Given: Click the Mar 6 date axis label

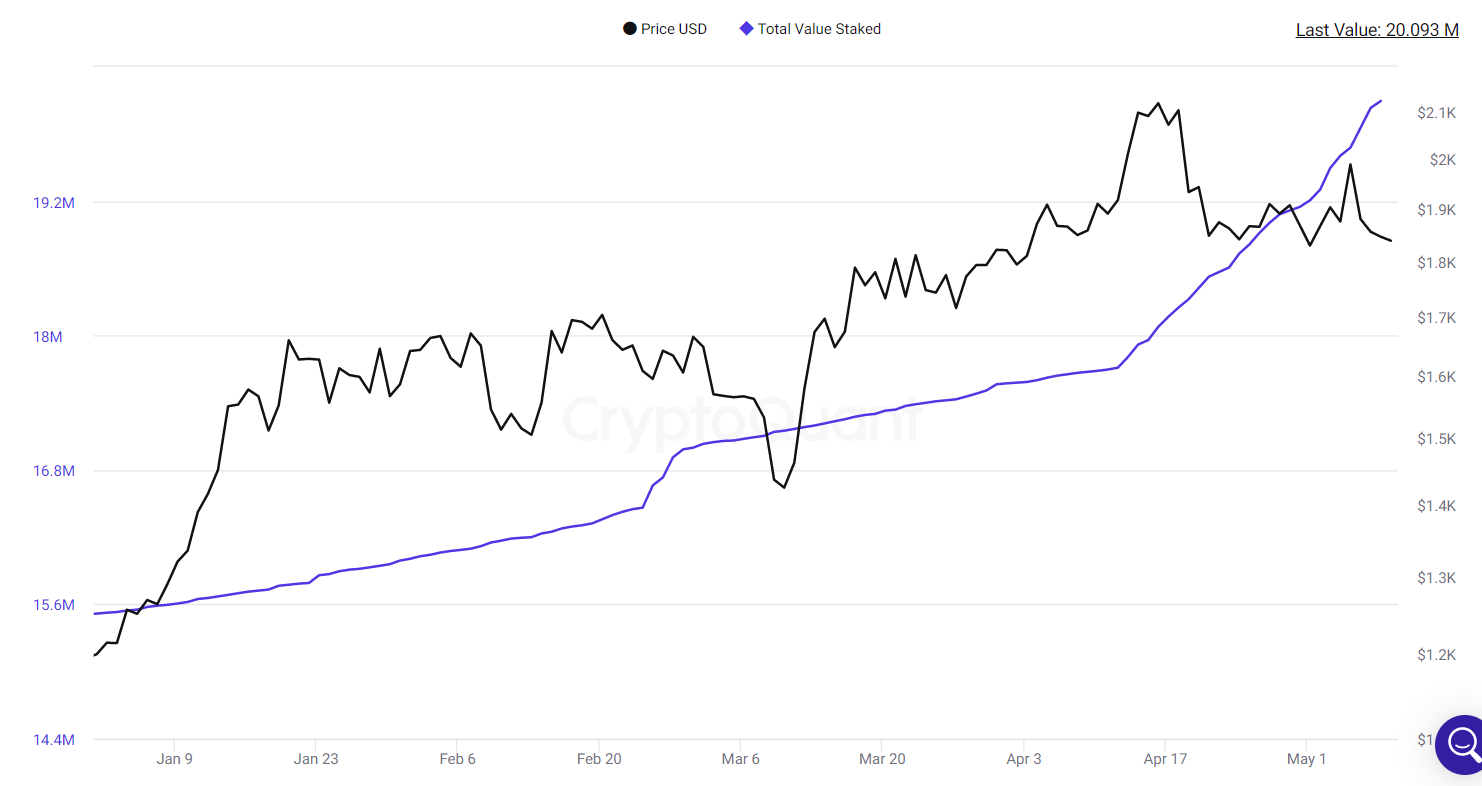Looking at the screenshot, I should pos(740,759).
